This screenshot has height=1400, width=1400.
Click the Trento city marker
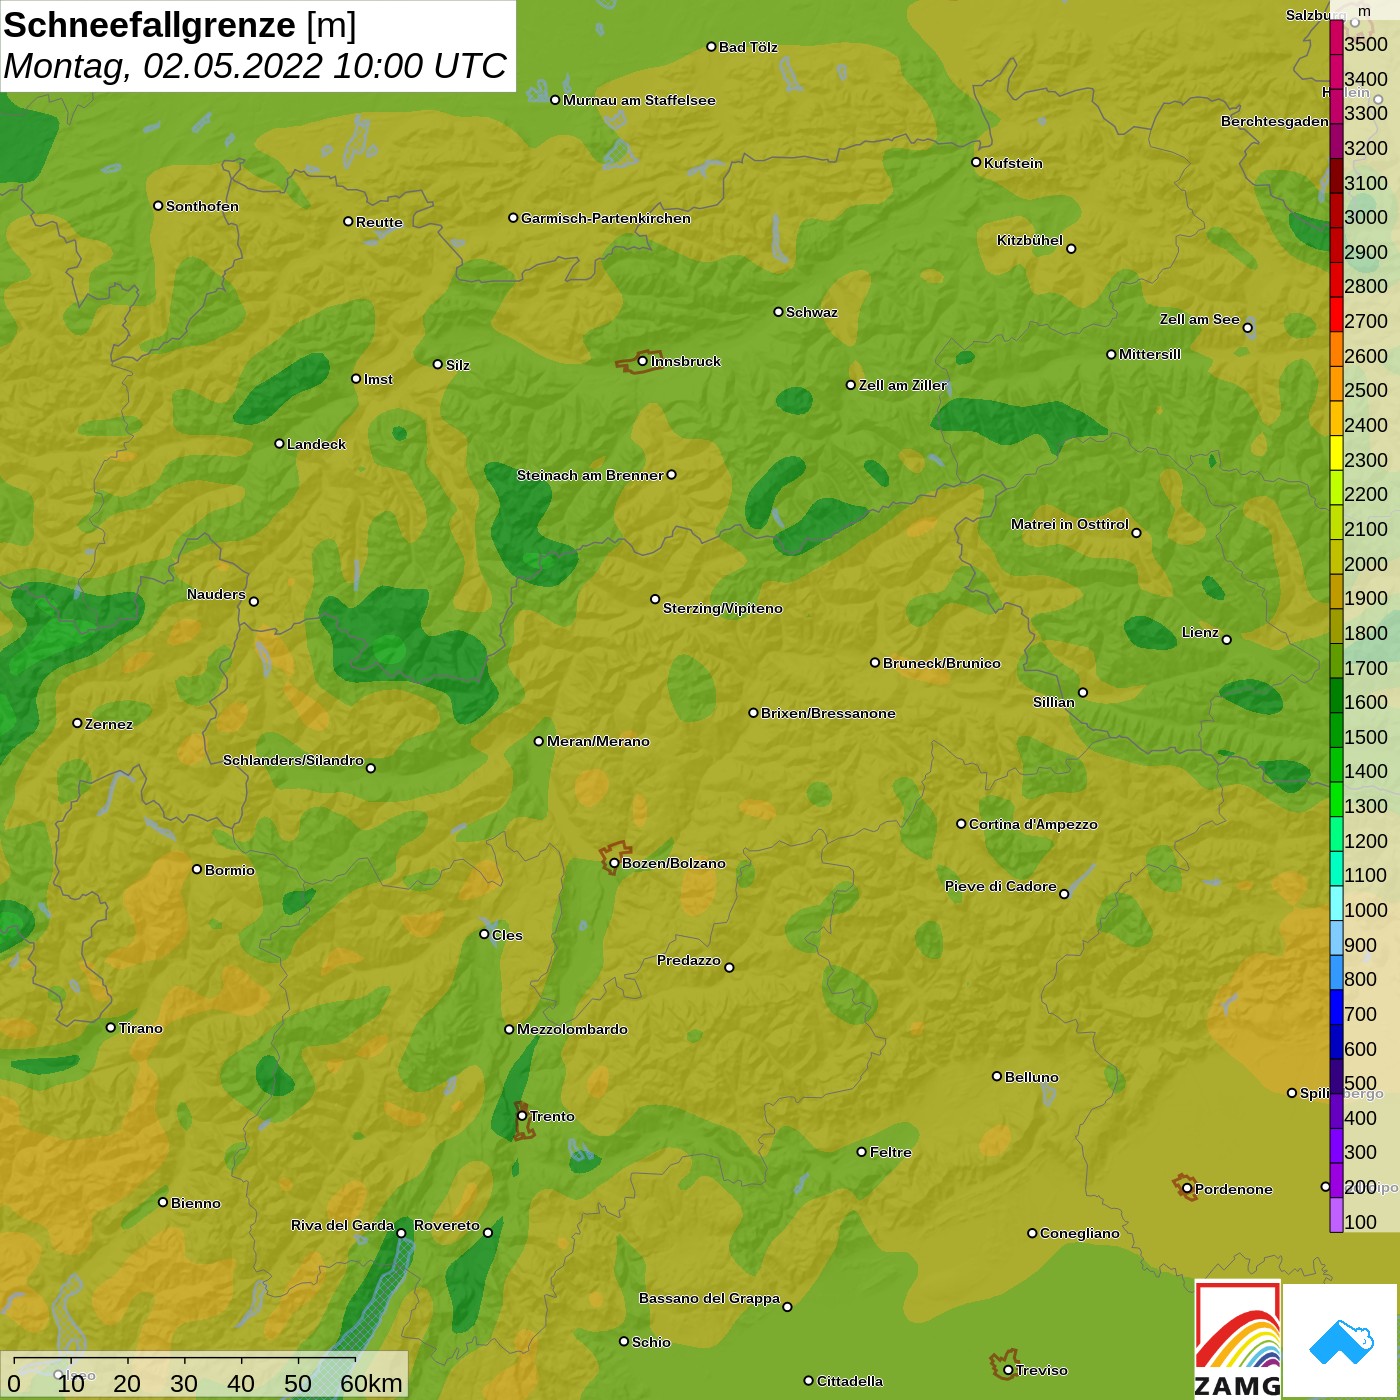(x=522, y=1116)
